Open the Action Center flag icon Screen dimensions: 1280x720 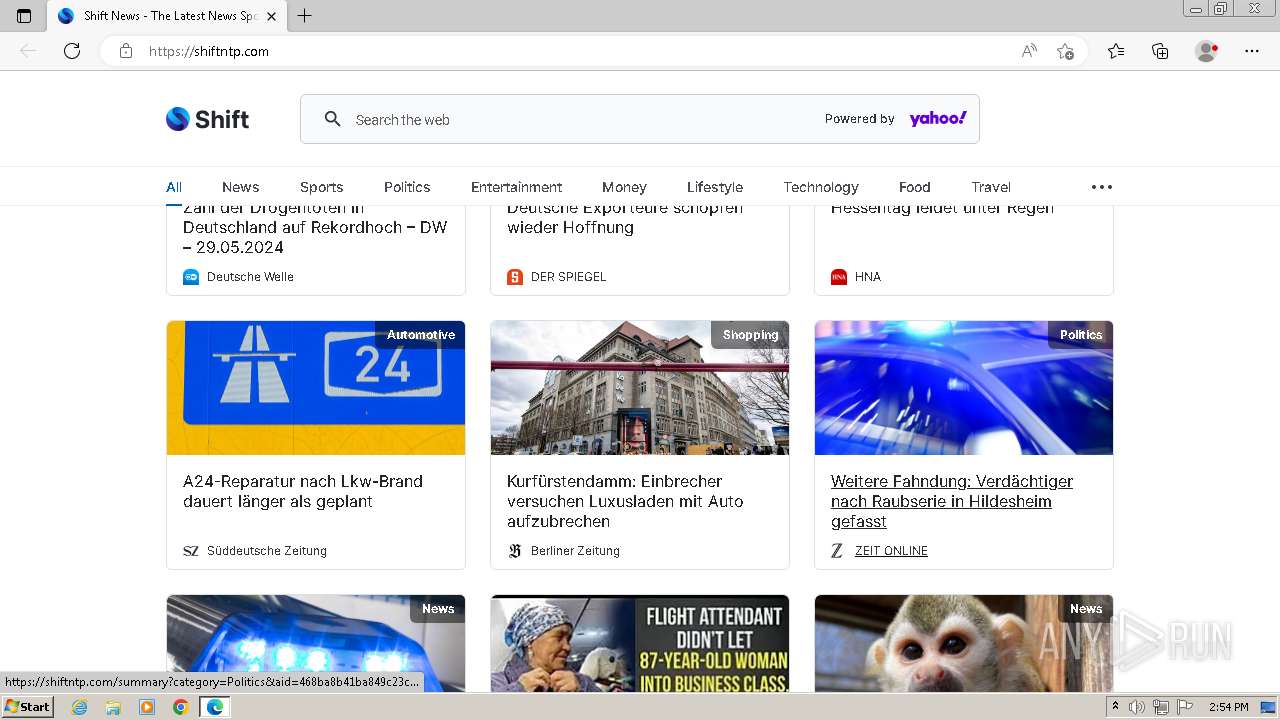click(x=1185, y=707)
